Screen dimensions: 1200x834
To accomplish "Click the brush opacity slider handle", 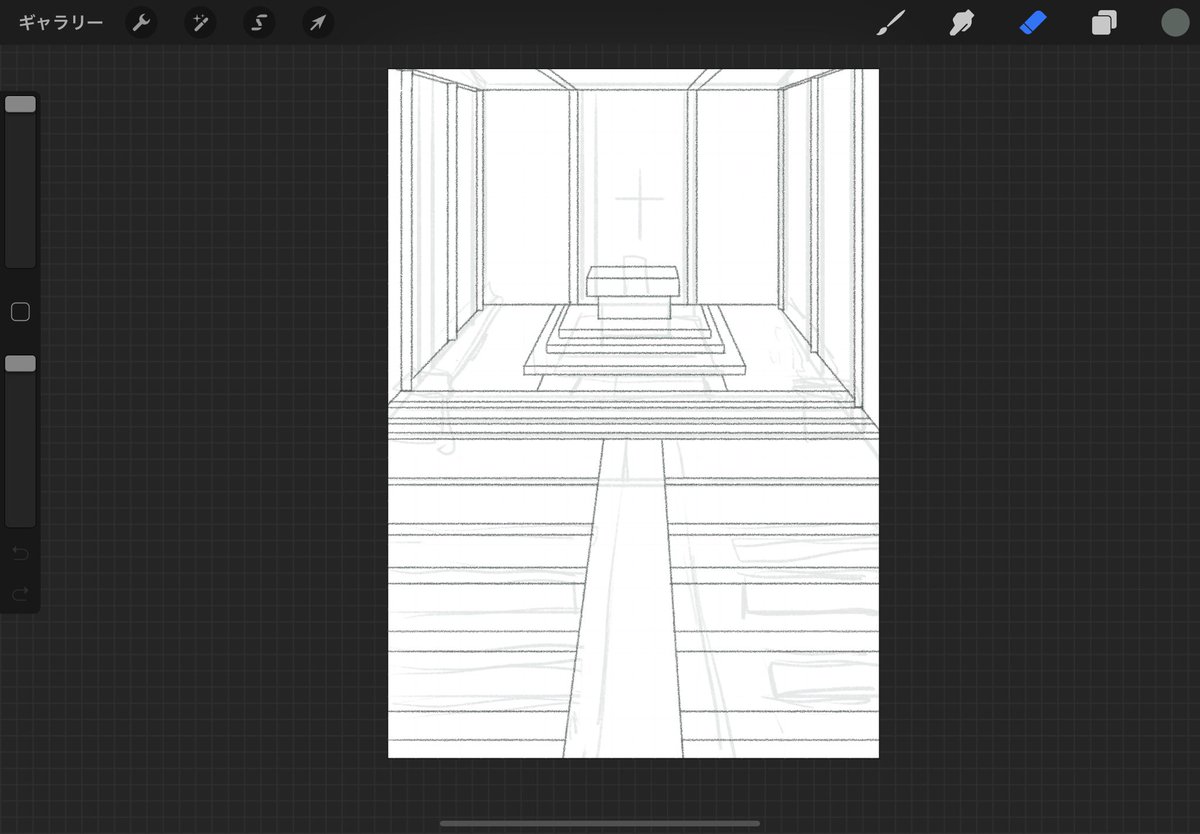I will pyautogui.click(x=20, y=364).
